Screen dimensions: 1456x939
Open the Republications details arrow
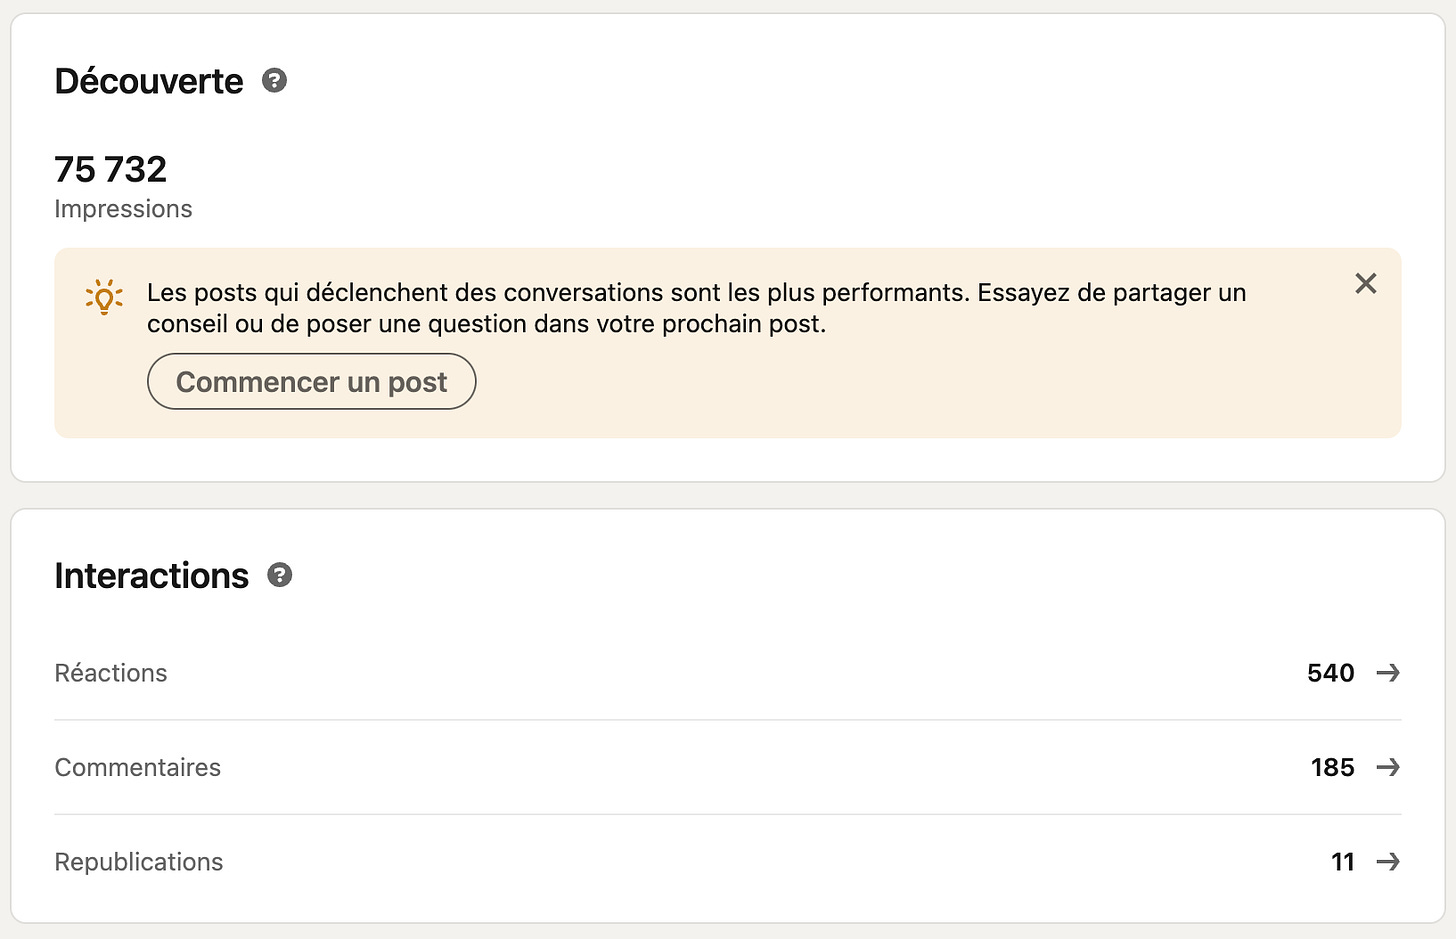[x=1388, y=862]
